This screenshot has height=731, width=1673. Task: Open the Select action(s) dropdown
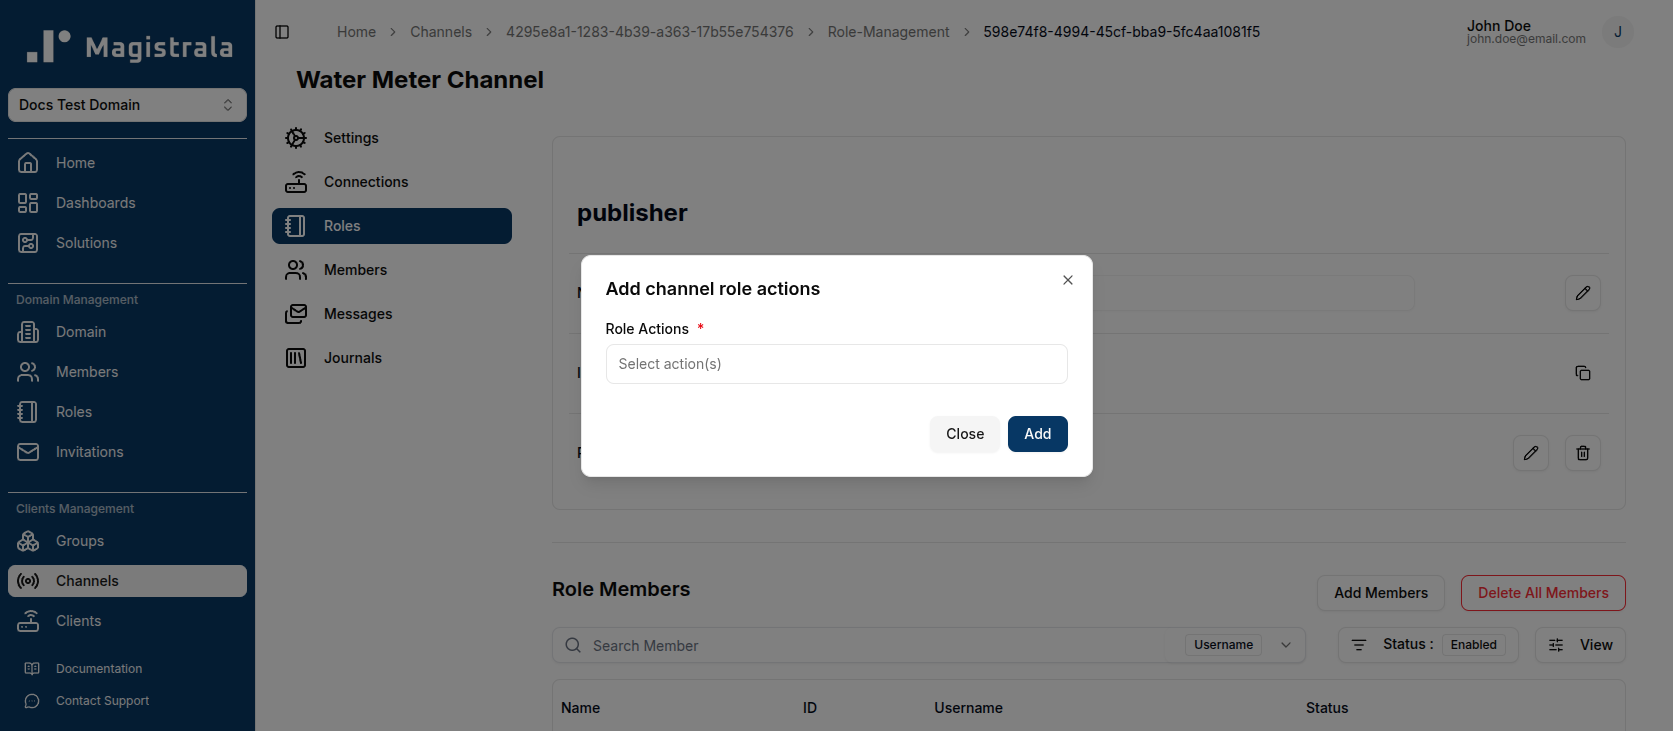click(x=837, y=364)
